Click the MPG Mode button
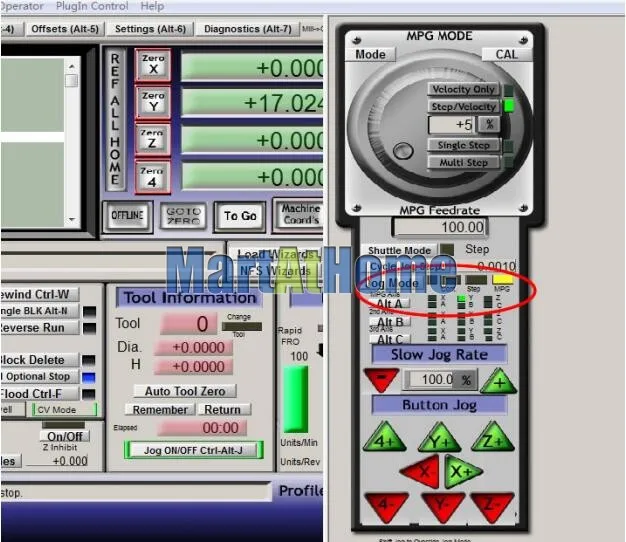626x542 pixels. (x=370, y=54)
